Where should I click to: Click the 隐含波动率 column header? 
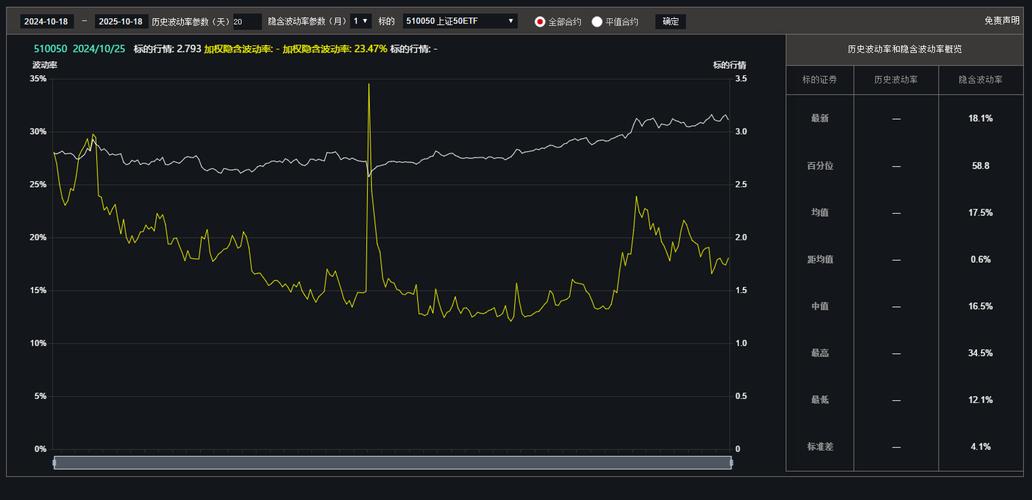(x=980, y=79)
